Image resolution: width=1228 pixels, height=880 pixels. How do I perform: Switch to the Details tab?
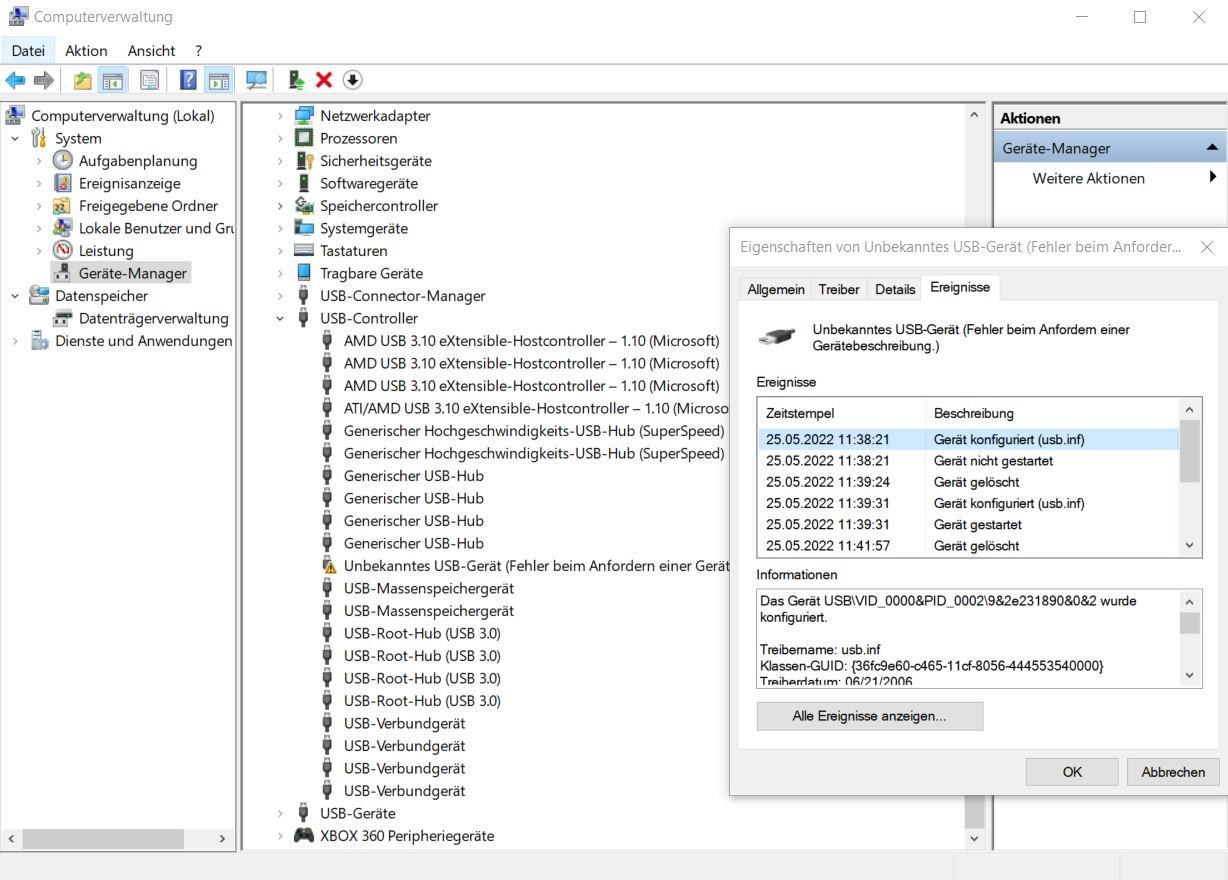coord(894,289)
